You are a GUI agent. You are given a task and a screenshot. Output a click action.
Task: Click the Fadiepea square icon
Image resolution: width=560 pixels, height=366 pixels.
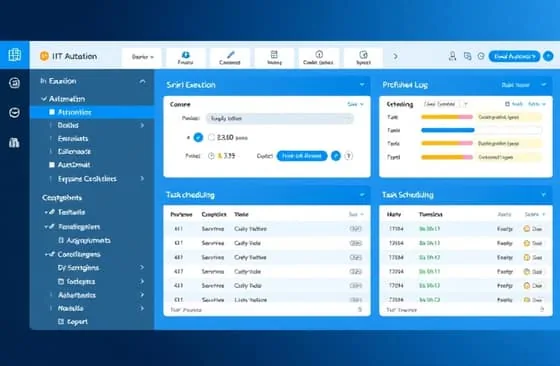click(61, 281)
